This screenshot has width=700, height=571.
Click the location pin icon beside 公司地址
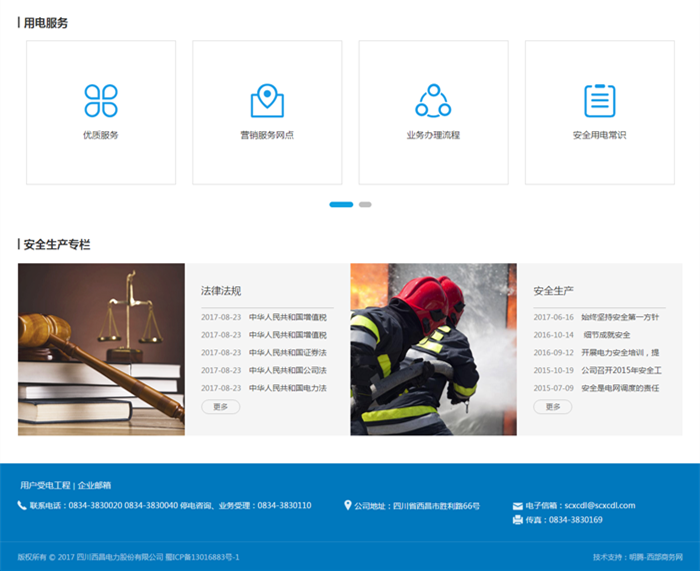(x=348, y=506)
